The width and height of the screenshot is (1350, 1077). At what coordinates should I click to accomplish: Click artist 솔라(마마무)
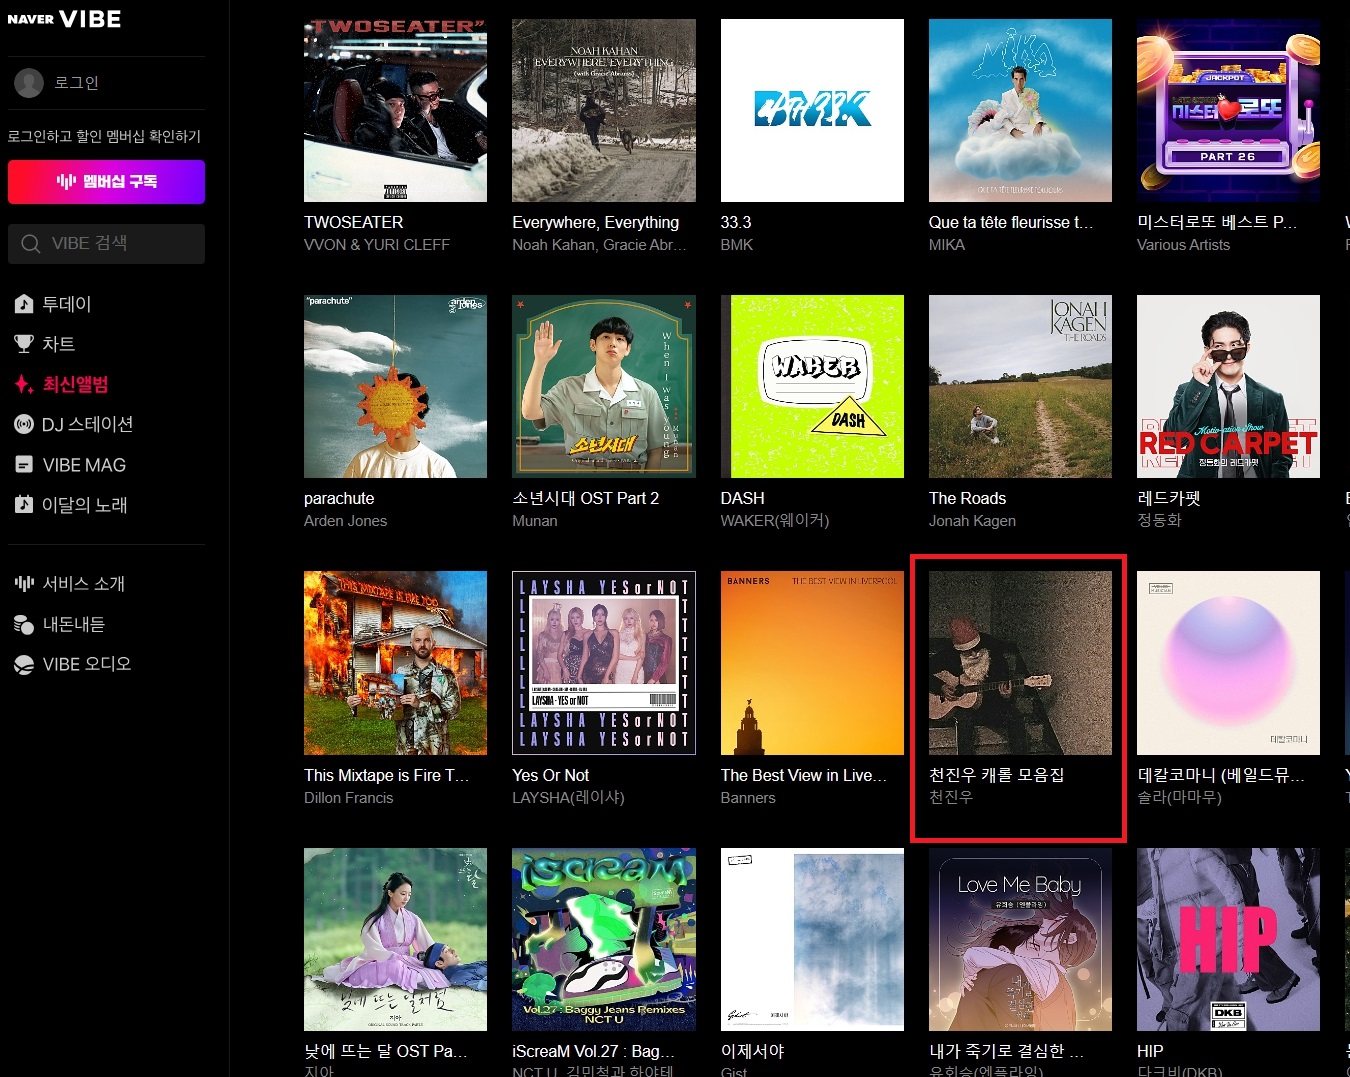point(1179,798)
